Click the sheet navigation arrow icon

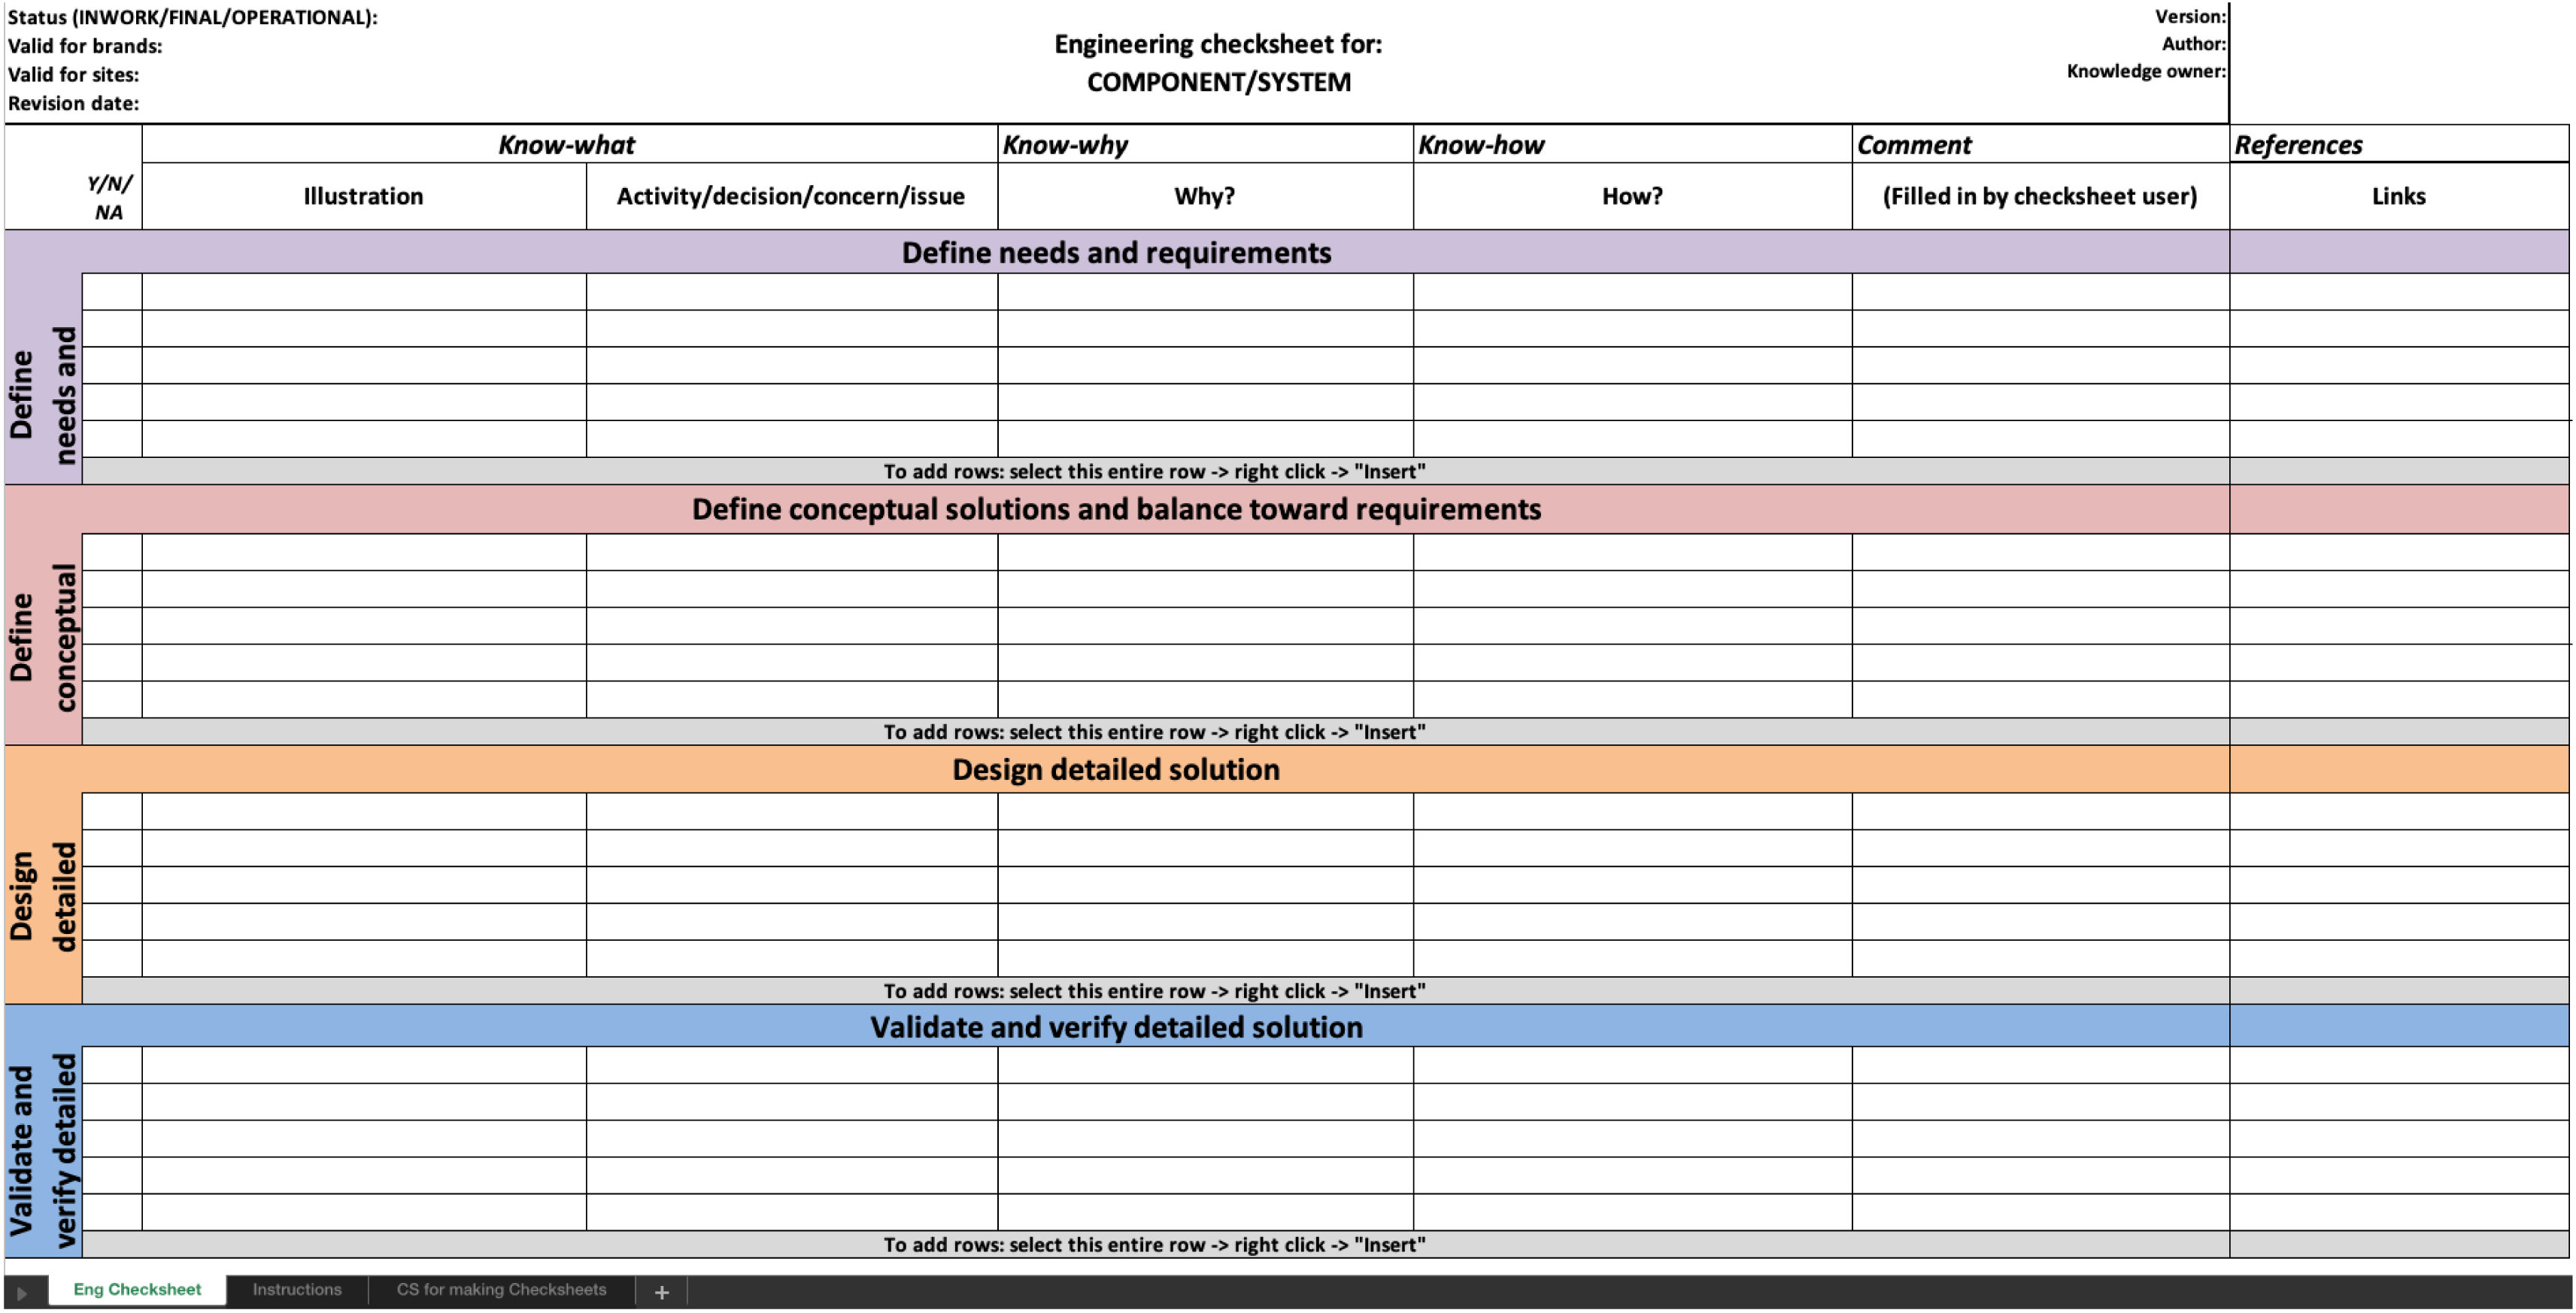pos(22,1292)
